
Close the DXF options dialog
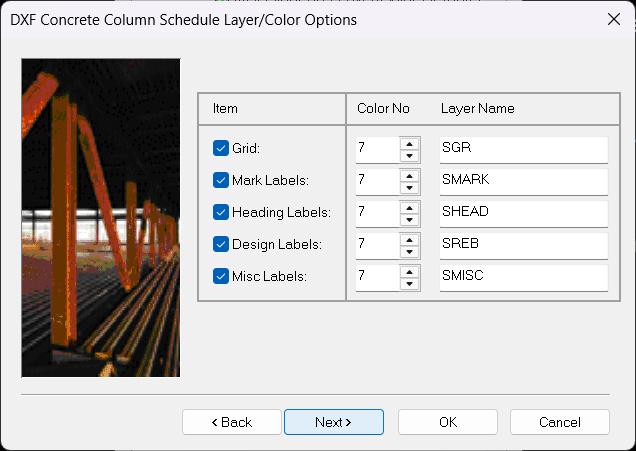tap(613, 19)
